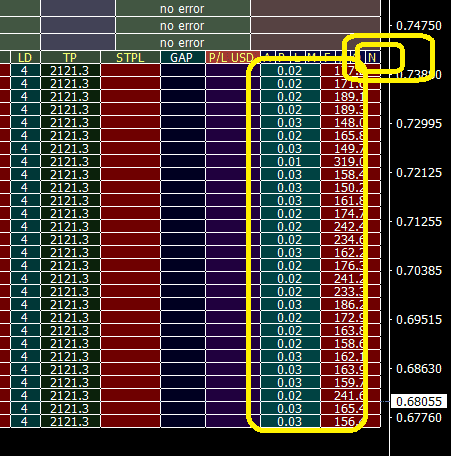Click the P/L USD column header
The width and height of the screenshot is (451, 456).
coord(233,57)
